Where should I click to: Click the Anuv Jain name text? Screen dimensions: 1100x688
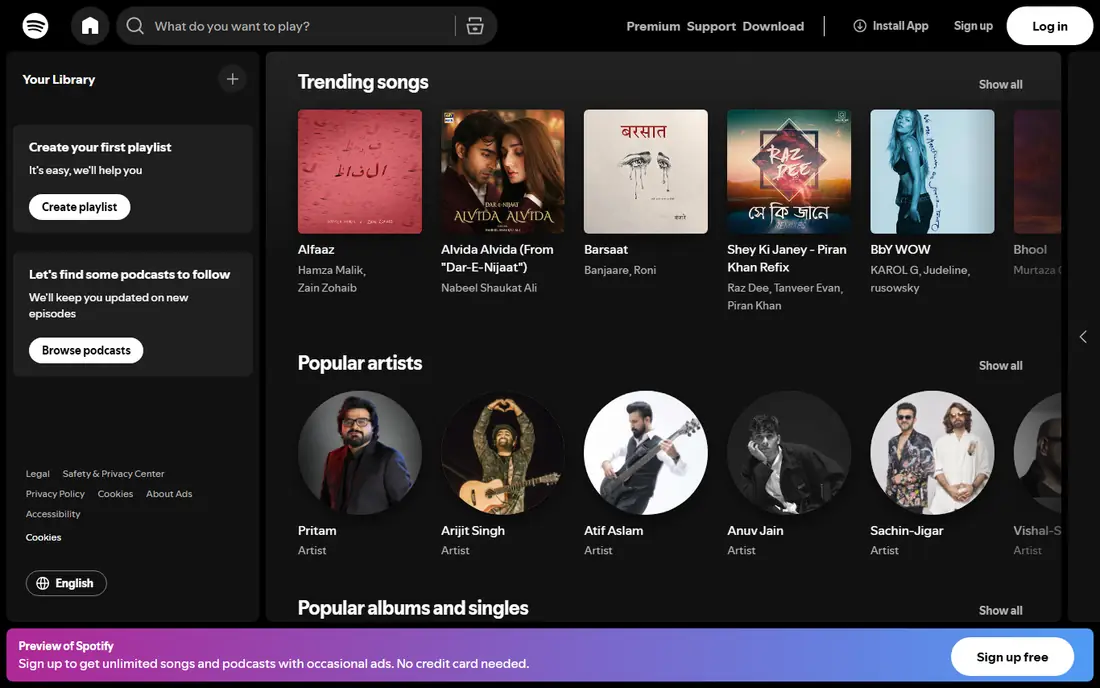click(x=756, y=531)
